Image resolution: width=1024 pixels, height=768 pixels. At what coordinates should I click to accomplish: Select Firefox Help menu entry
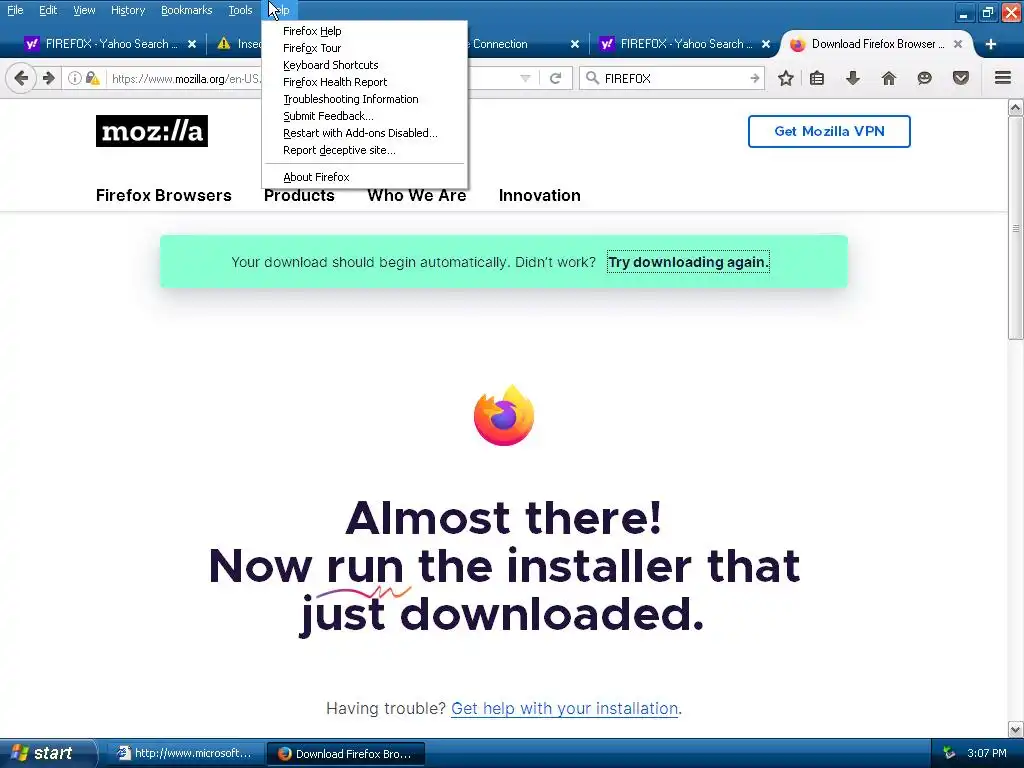click(364, 31)
